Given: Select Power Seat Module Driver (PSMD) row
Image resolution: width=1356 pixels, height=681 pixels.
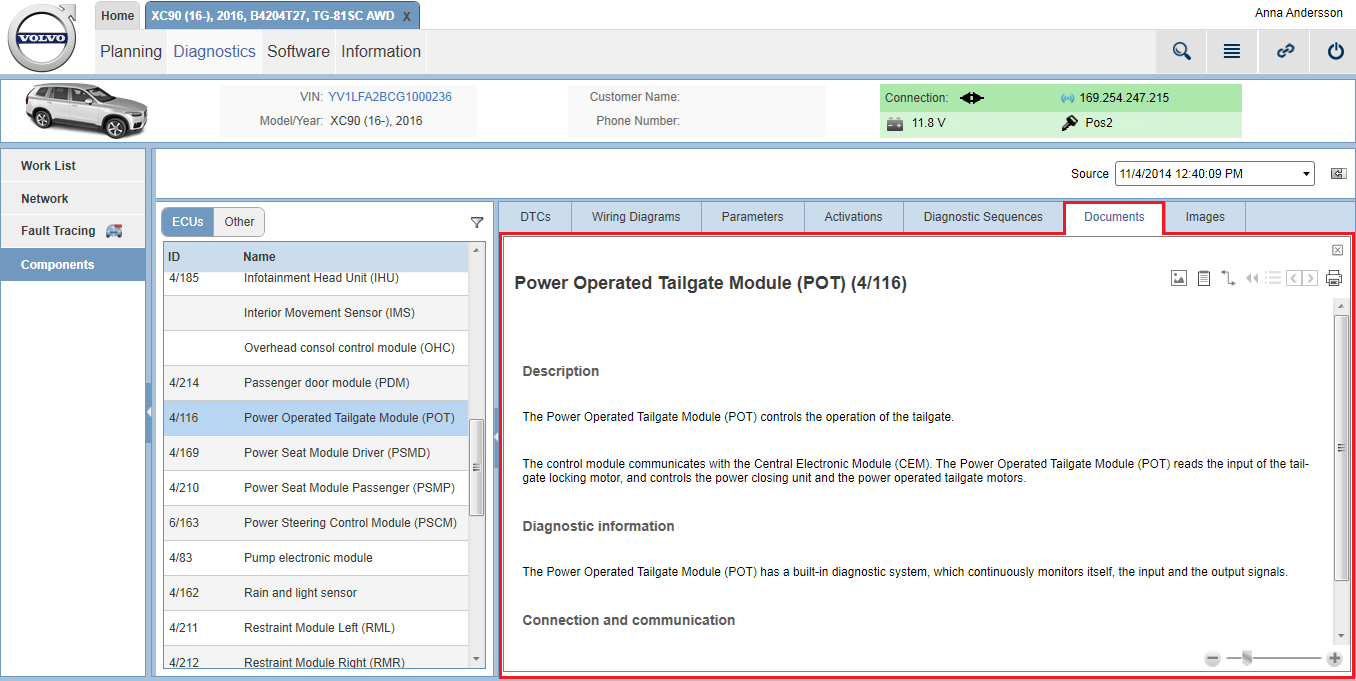Looking at the screenshot, I should (x=315, y=453).
